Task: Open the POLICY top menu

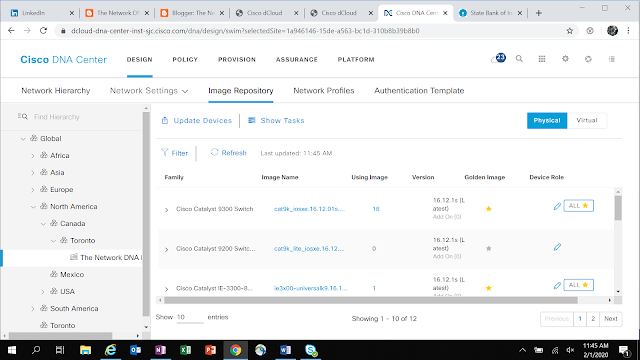Action: (x=185, y=60)
